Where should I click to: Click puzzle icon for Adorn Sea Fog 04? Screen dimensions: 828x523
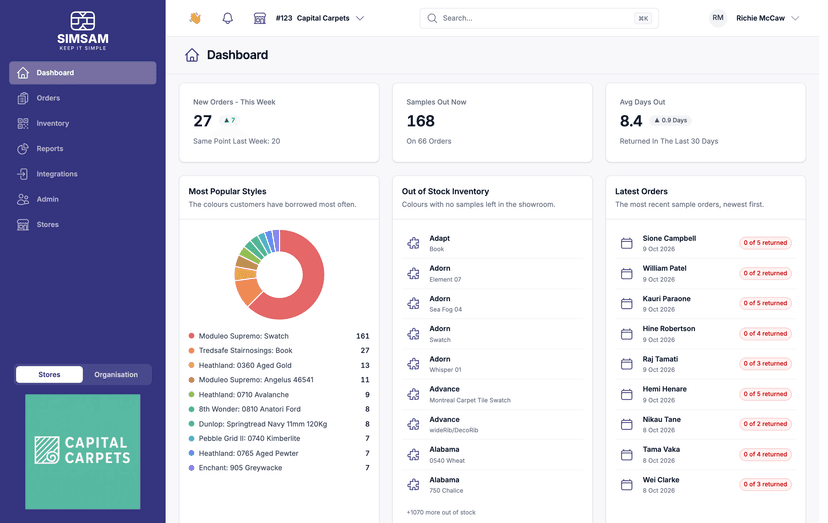pyautogui.click(x=413, y=303)
